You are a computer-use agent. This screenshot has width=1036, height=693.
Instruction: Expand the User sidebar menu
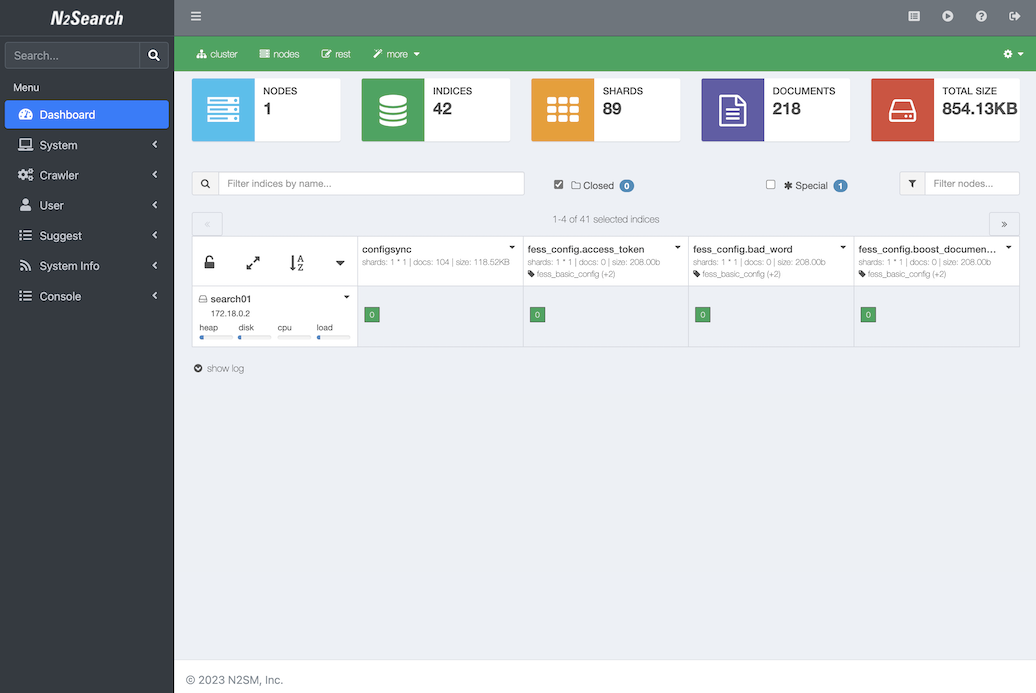click(x=87, y=205)
